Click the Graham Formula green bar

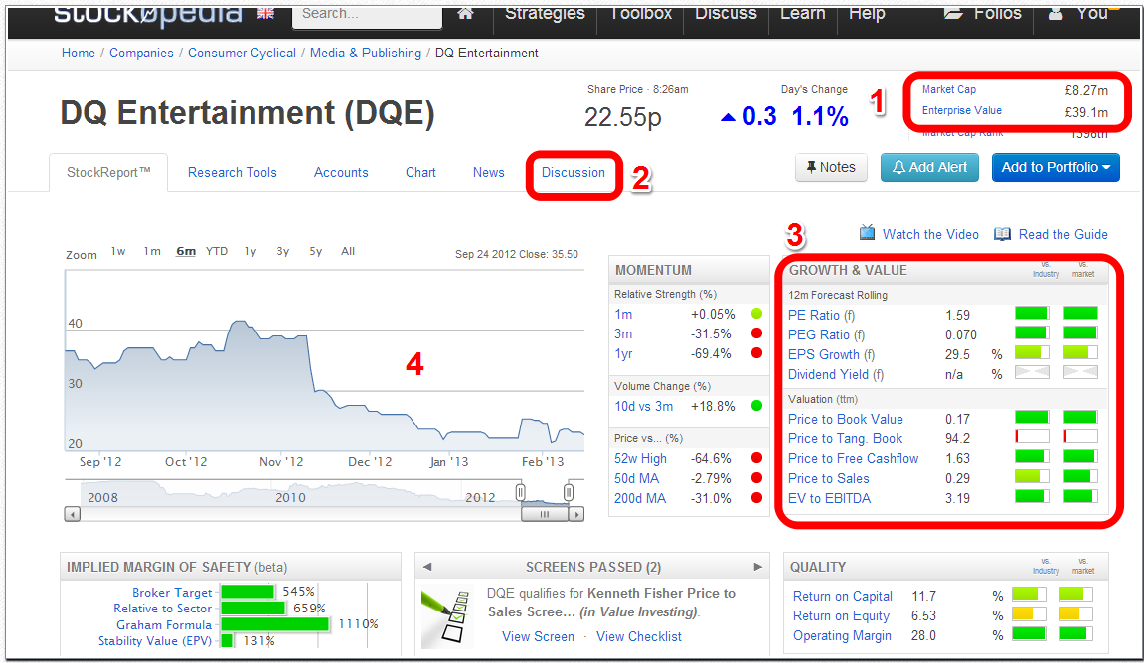click(x=275, y=624)
